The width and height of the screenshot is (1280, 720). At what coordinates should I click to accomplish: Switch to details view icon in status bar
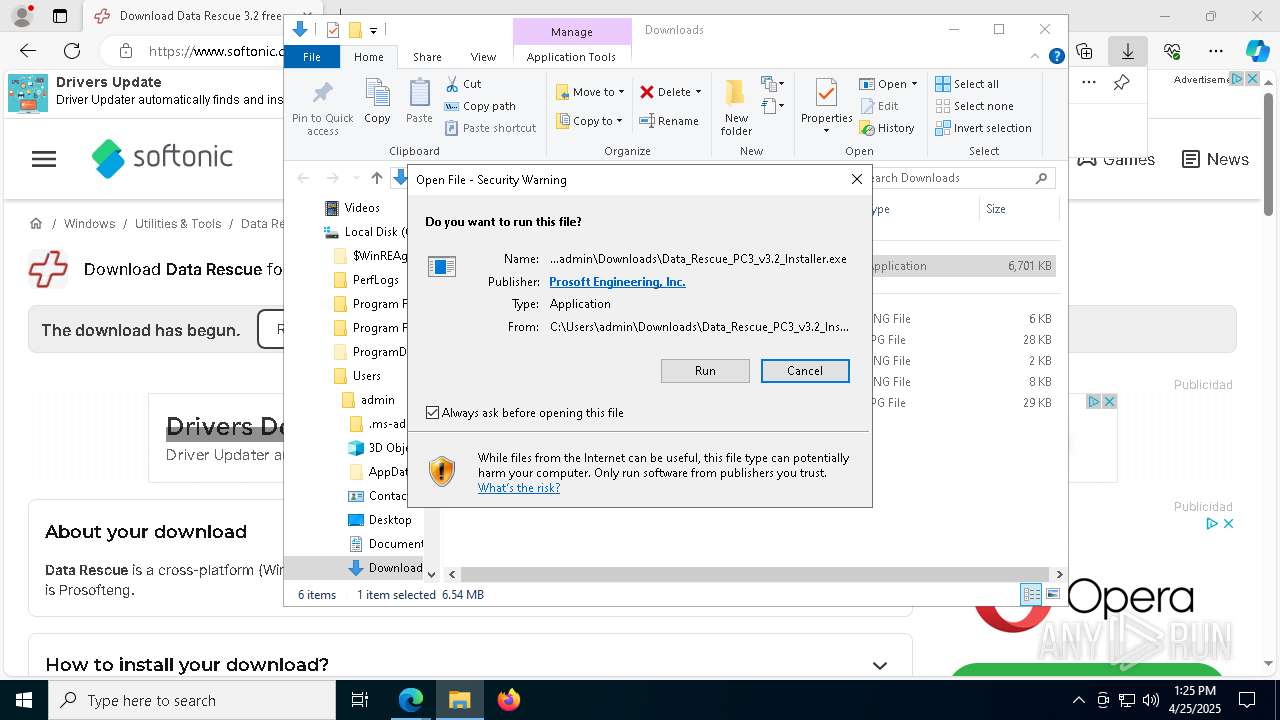pos(1031,595)
